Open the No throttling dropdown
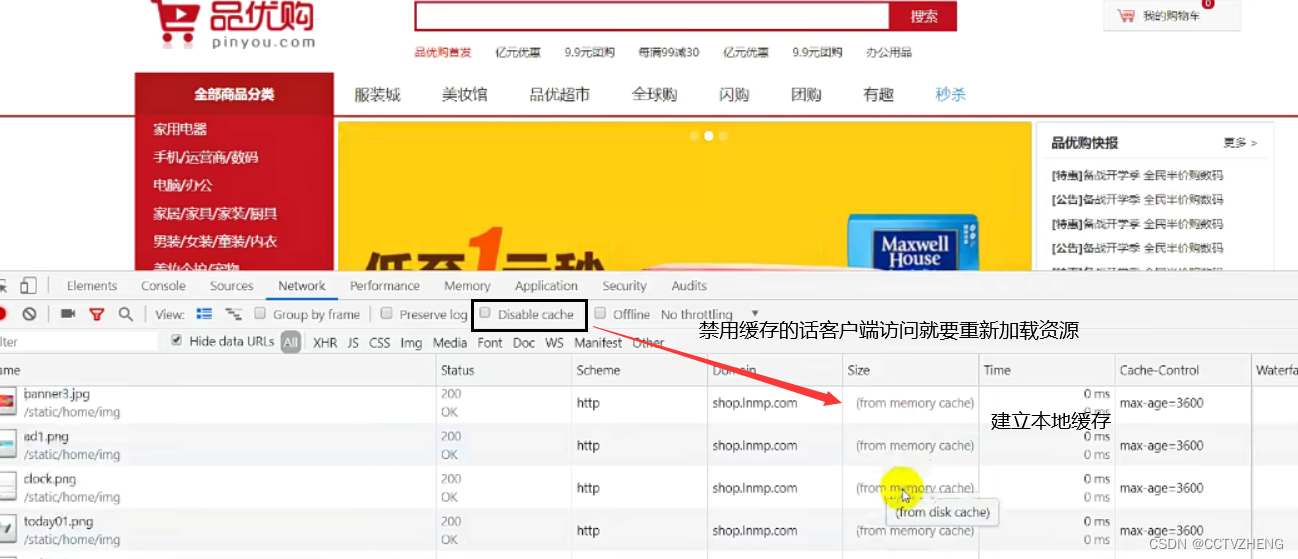 [710, 314]
